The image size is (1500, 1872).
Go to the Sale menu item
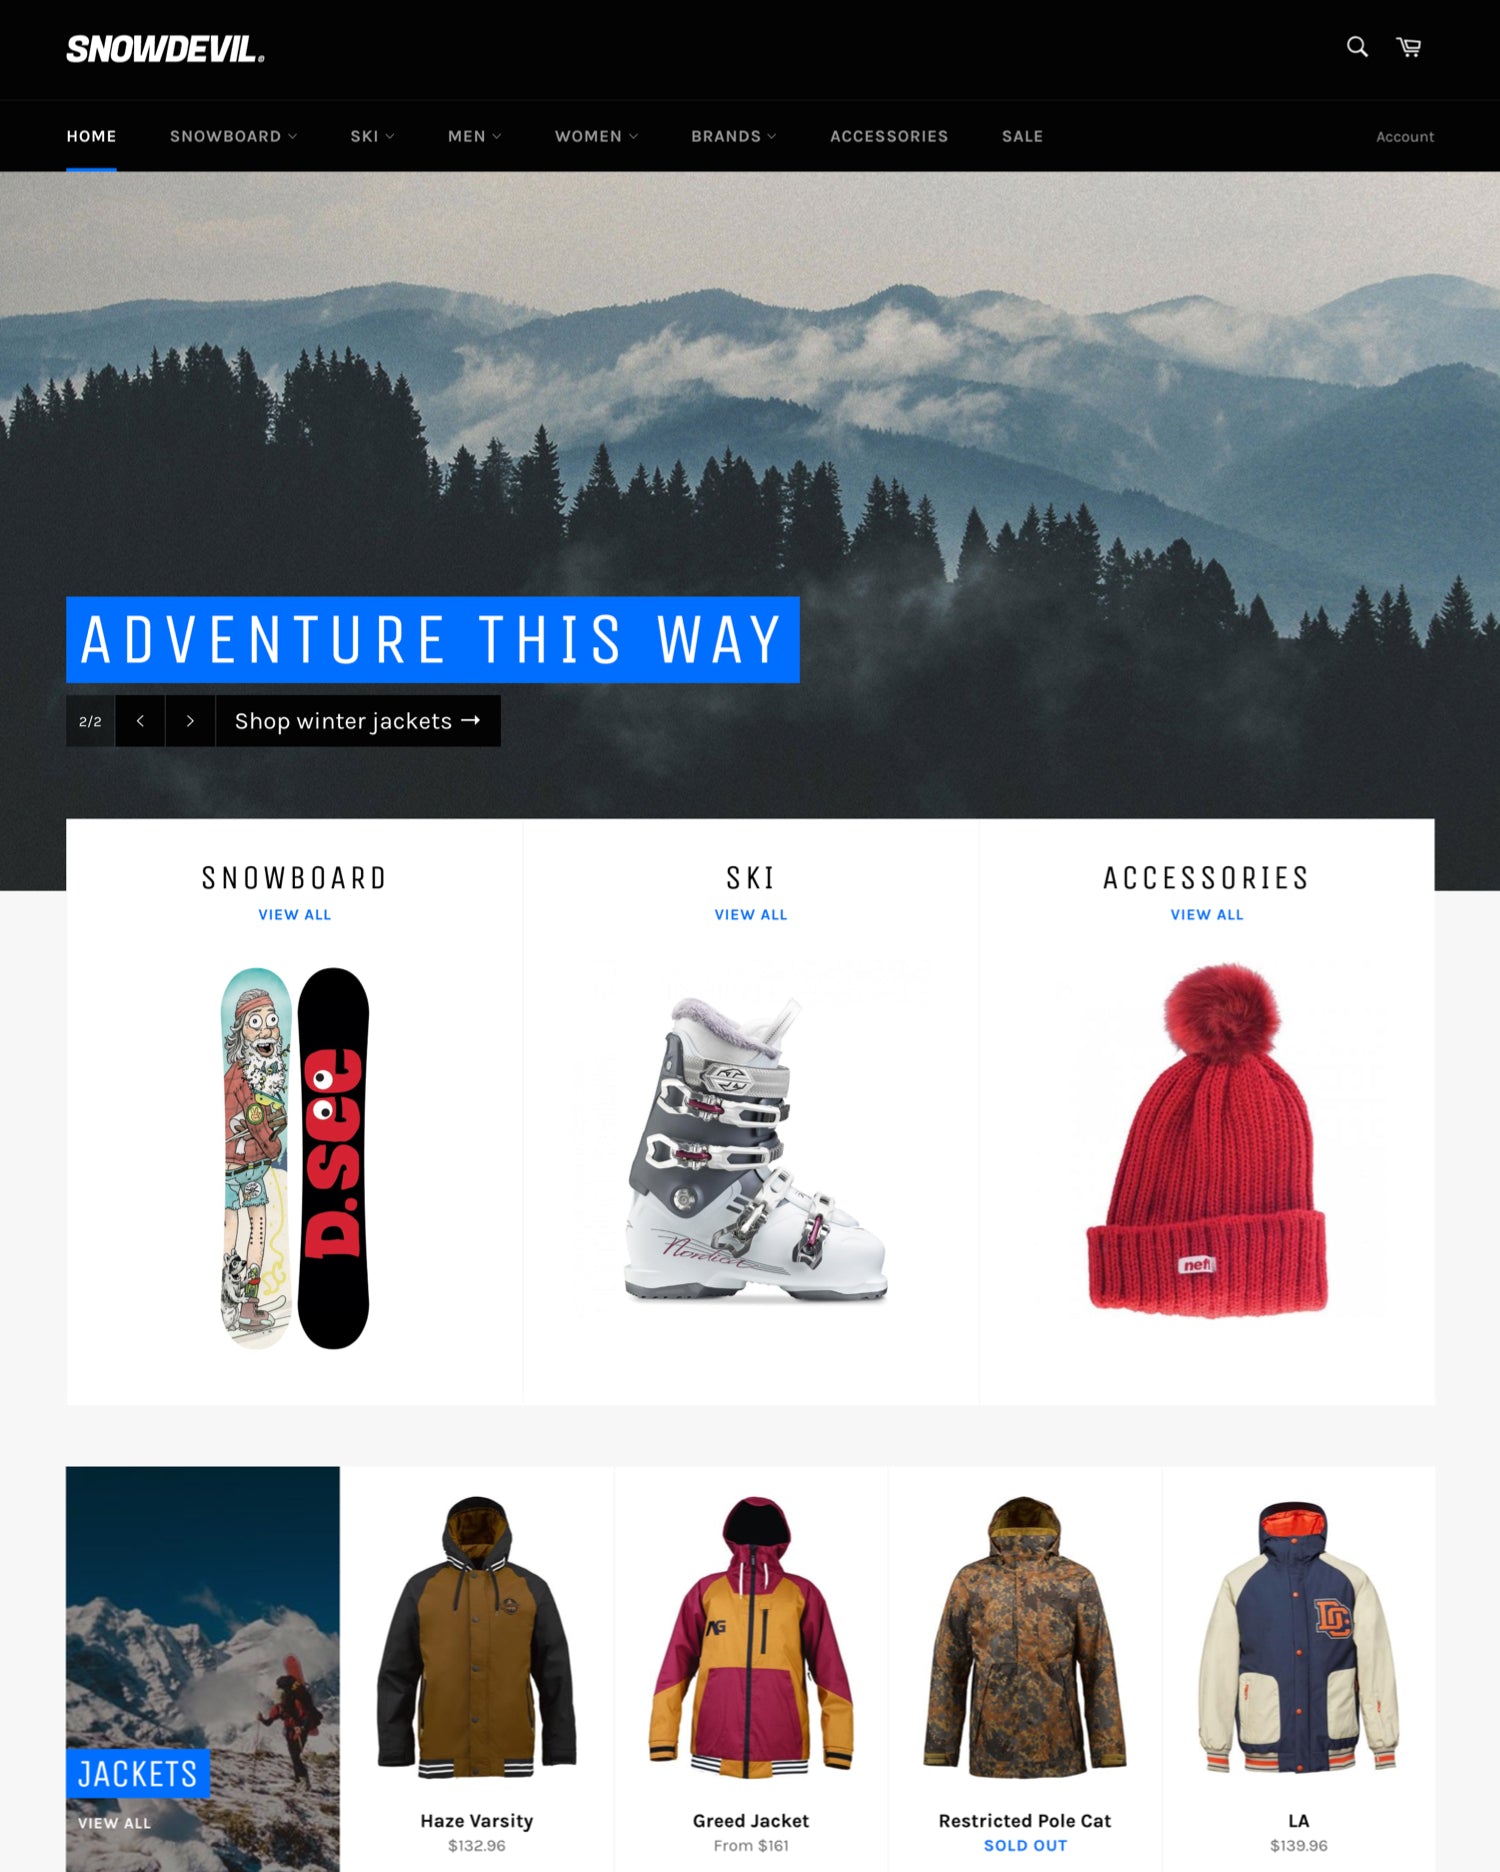[x=1022, y=136]
